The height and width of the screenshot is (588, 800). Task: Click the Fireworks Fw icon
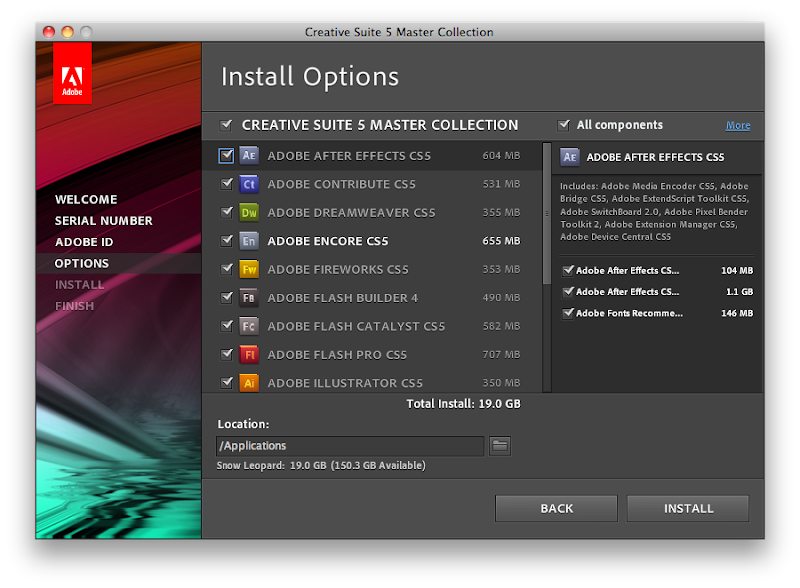[x=249, y=269]
